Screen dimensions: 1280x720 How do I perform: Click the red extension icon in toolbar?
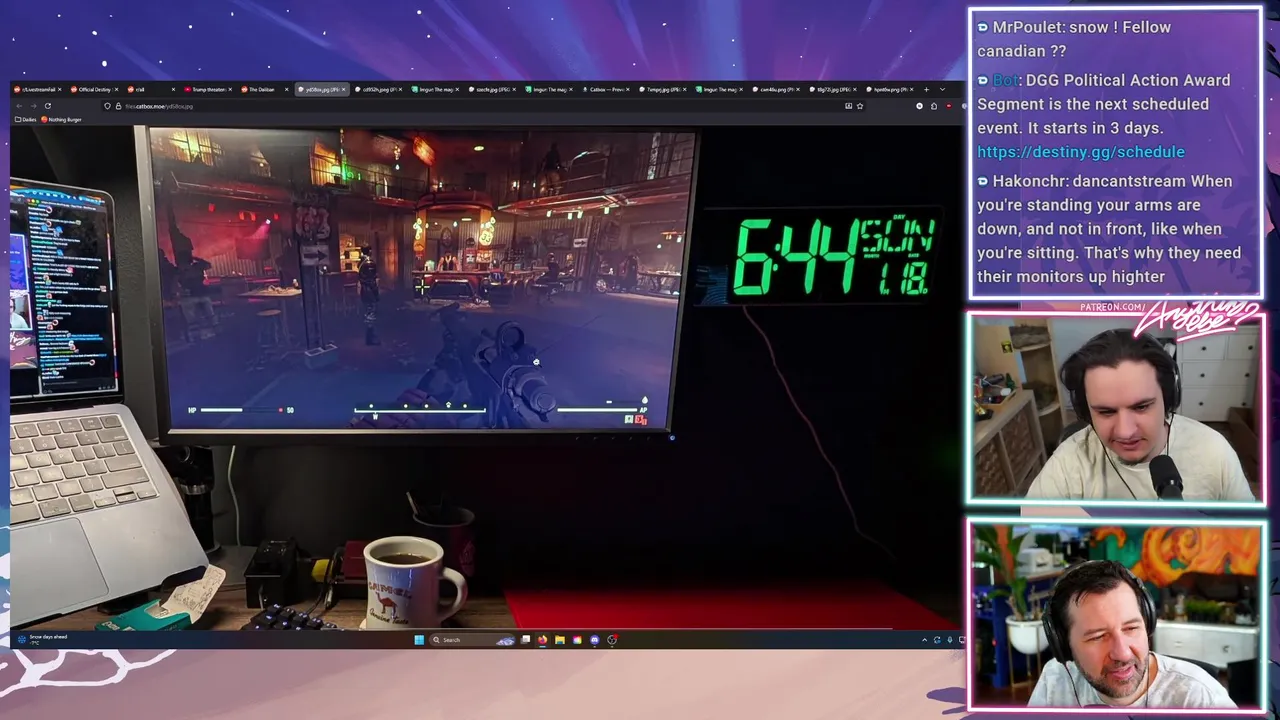949,106
